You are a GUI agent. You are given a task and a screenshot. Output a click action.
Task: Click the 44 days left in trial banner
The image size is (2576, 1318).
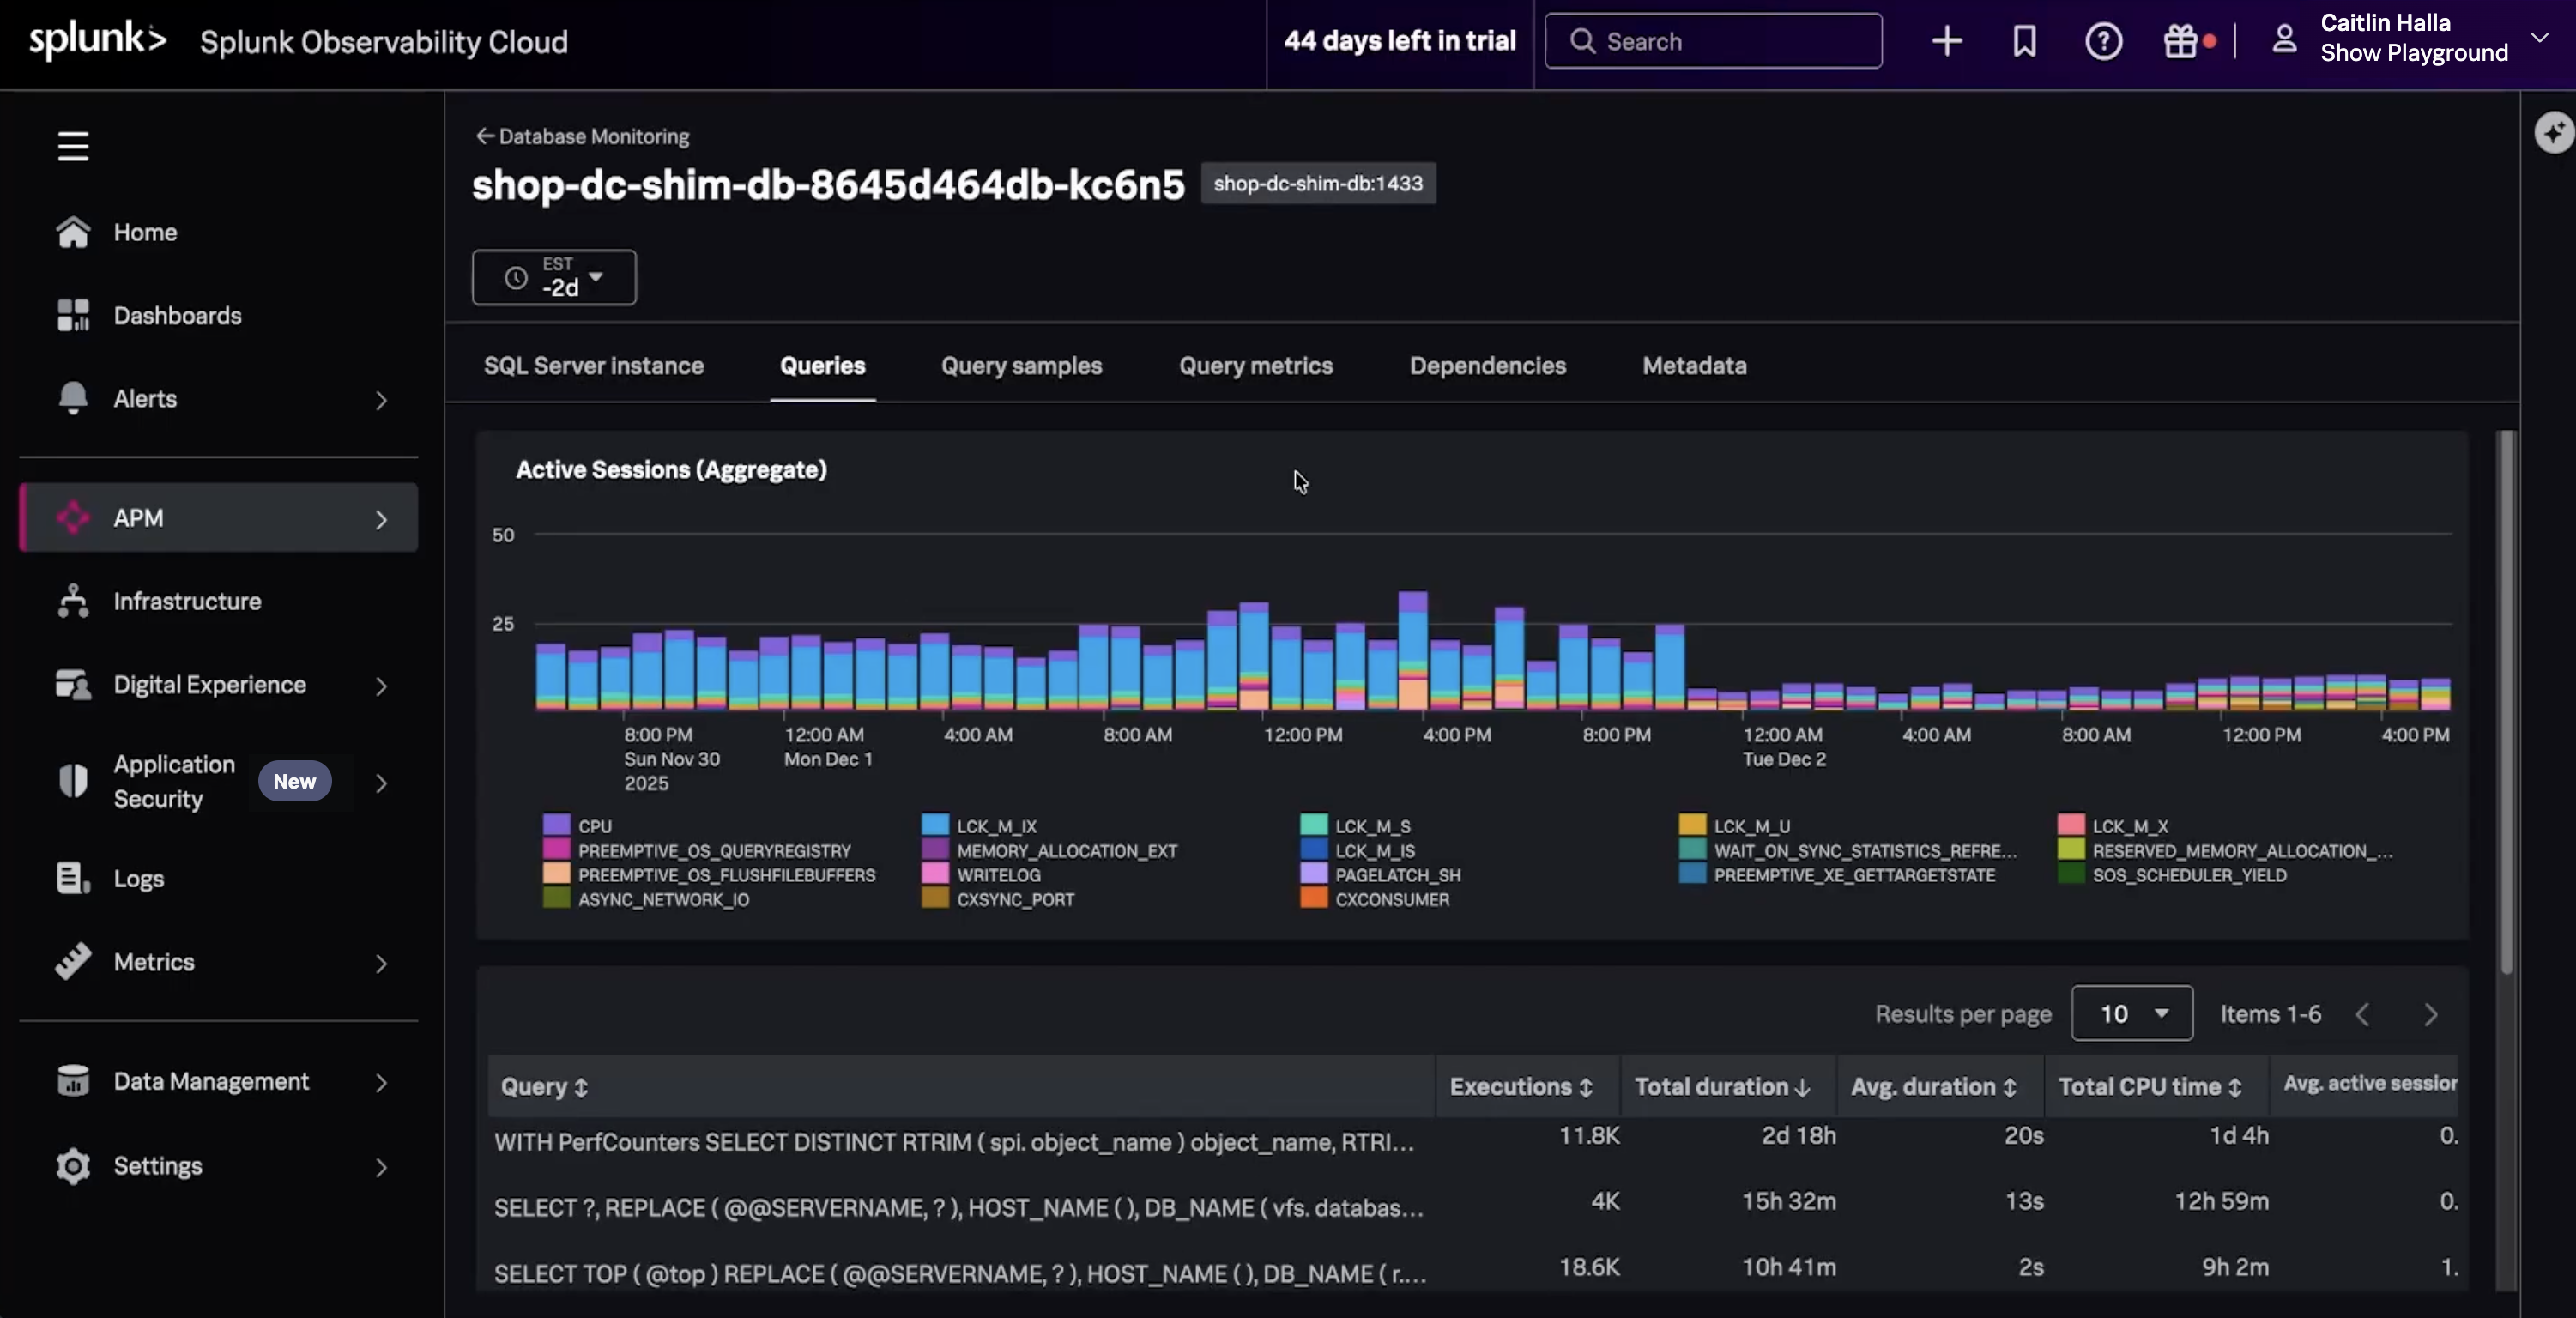(x=1399, y=41)
